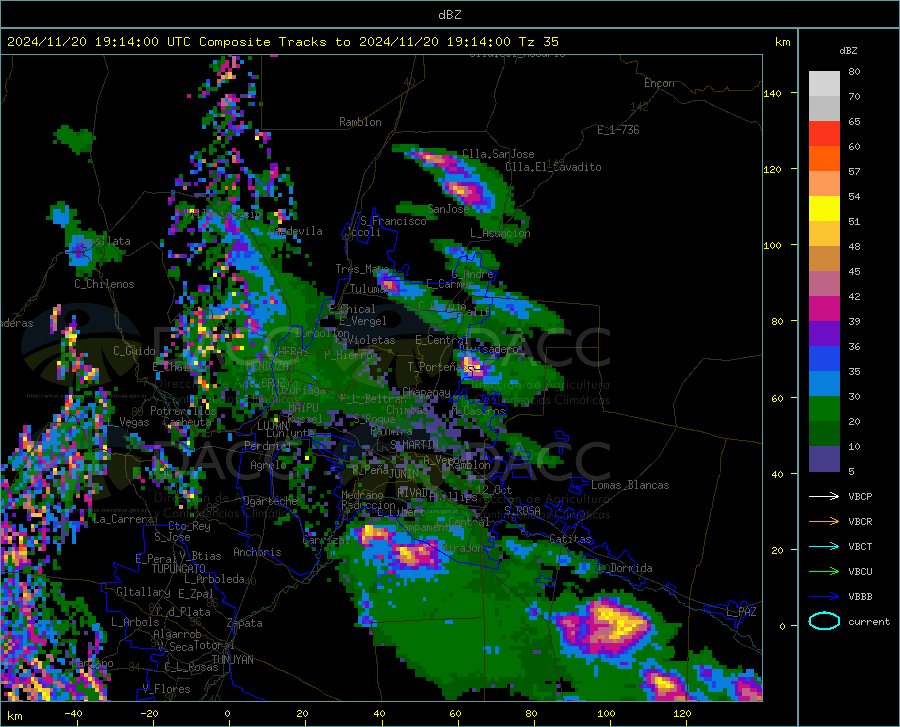Click the TUNUYAN label on map
The width and height of the screenshot is (900, 727).
pos(232,659)
